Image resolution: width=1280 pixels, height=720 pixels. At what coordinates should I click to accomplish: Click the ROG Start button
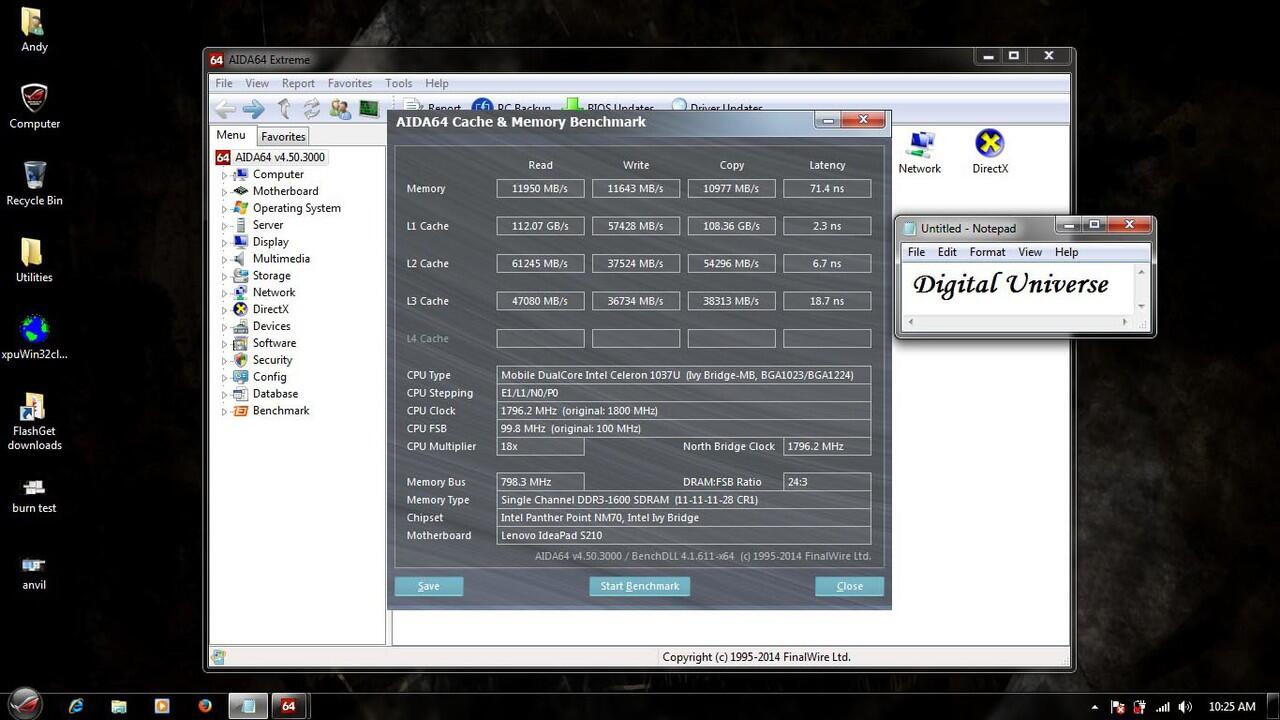point(27,705)
